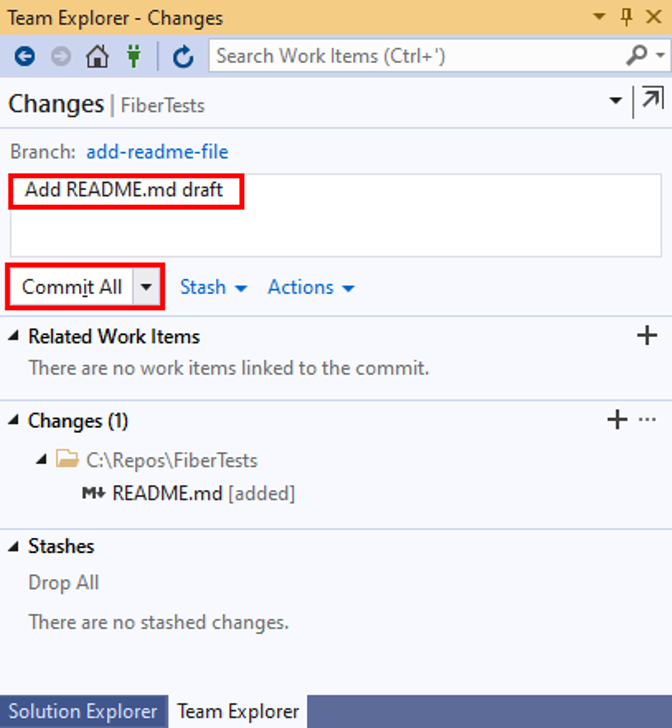Switch to the Solution Explorer tab
The image size is (672, 728).
(83, 711)
